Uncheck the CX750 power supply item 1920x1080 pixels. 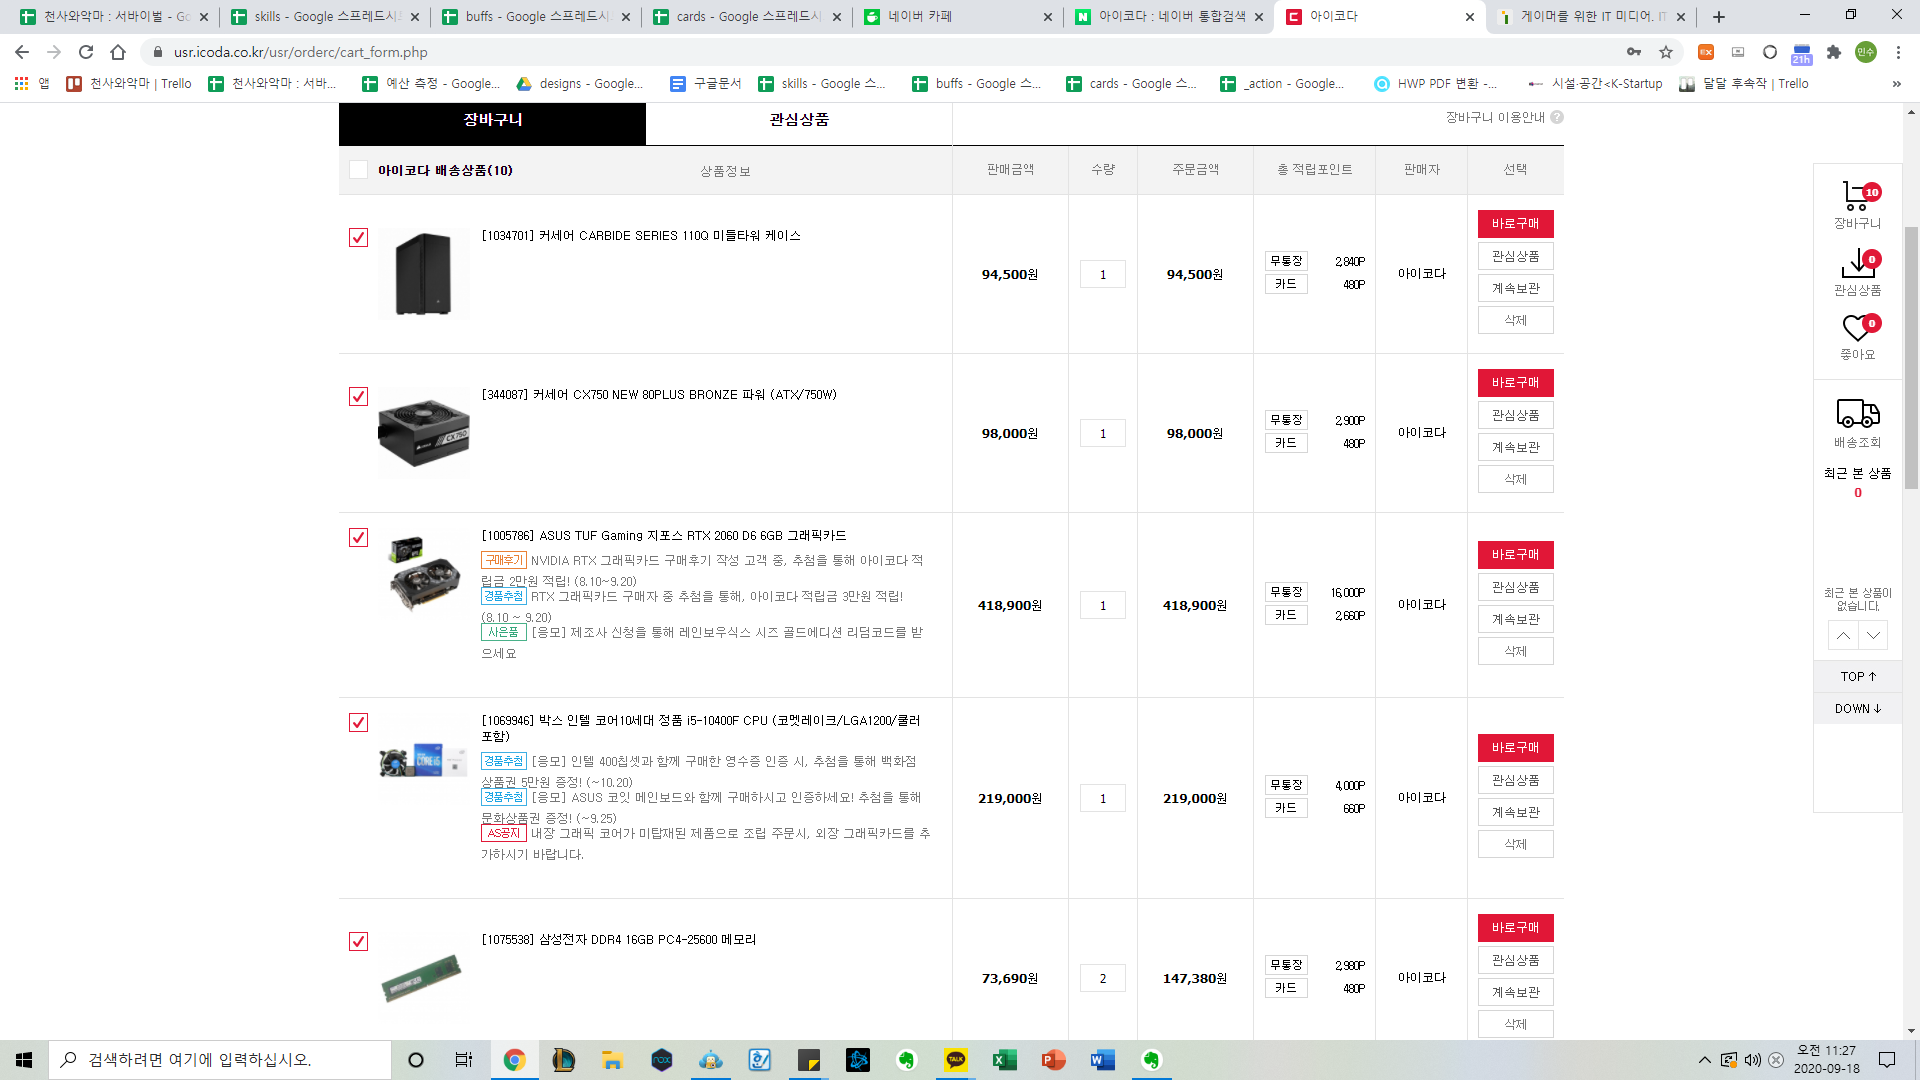tap(358, 396)
